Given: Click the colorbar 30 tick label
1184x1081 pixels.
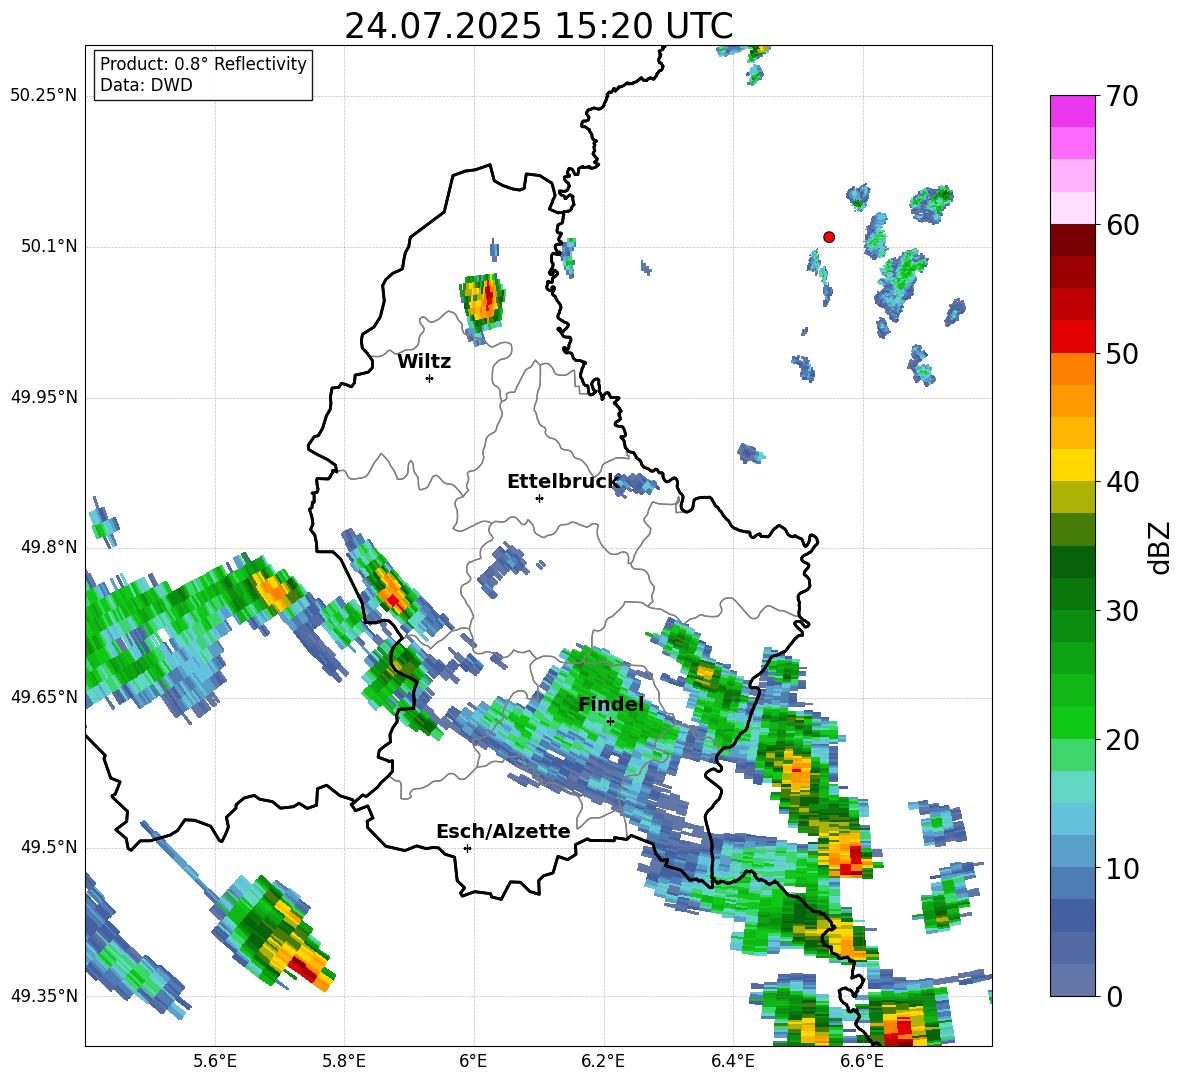Looking at the screenshot, I should click(x=1122, y=611).
